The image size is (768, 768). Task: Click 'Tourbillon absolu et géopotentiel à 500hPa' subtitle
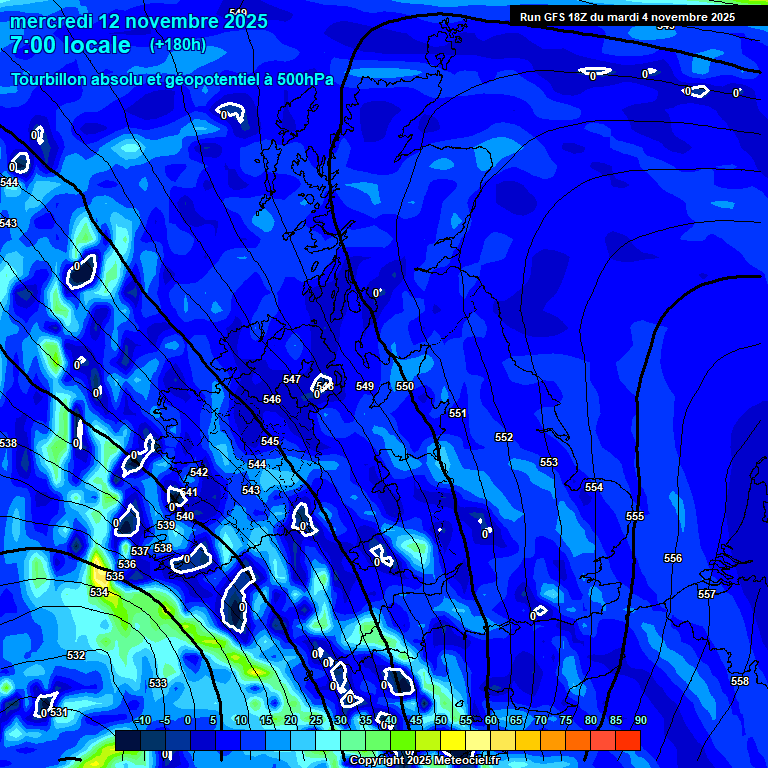(x=172, y=79)
